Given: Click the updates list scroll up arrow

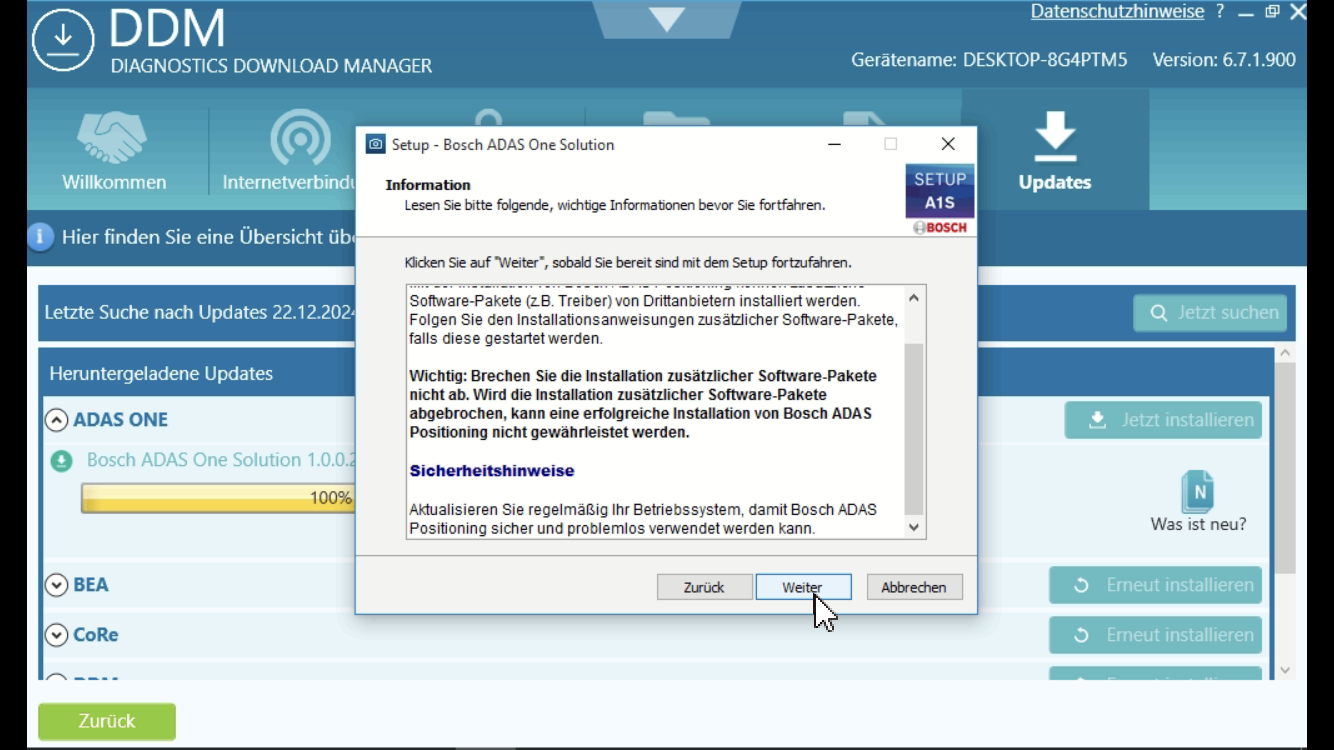Looking at the screenshot, I should point(1286,353).
